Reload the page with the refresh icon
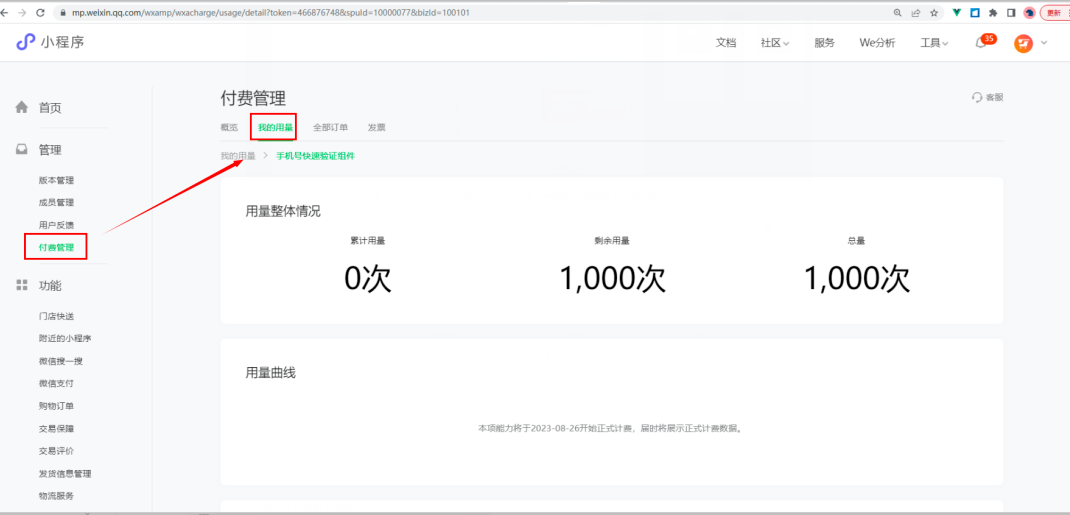This screenshot has height=515, width=1070. (40, 13)
